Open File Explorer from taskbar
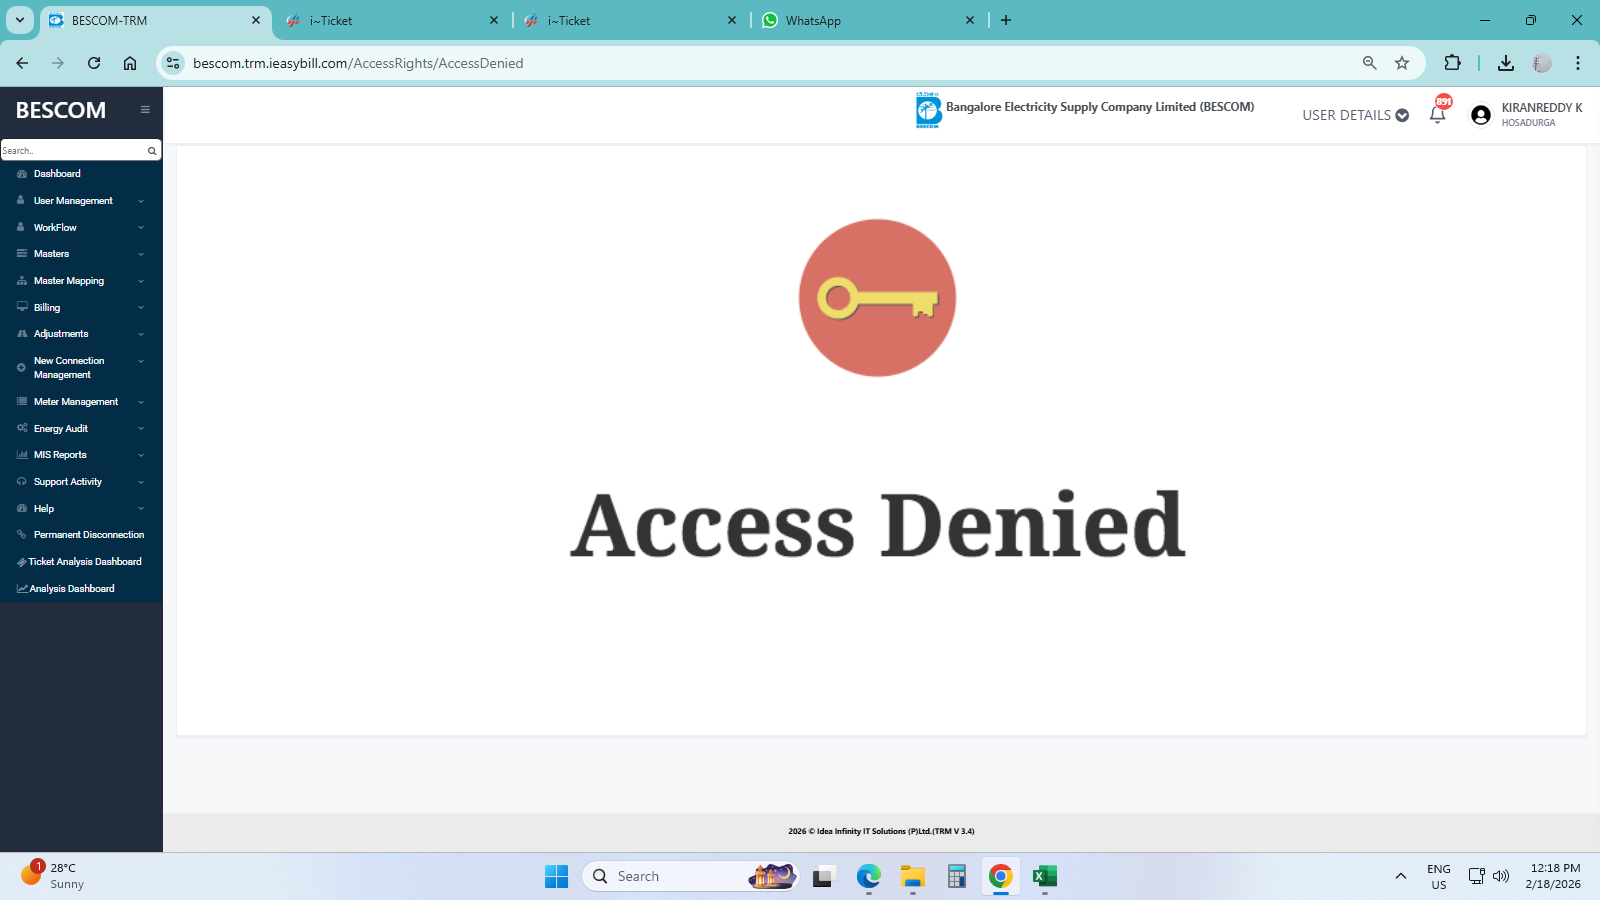Image resolution: width=1600 pixels, height=900 pixels. pos(913,877)
